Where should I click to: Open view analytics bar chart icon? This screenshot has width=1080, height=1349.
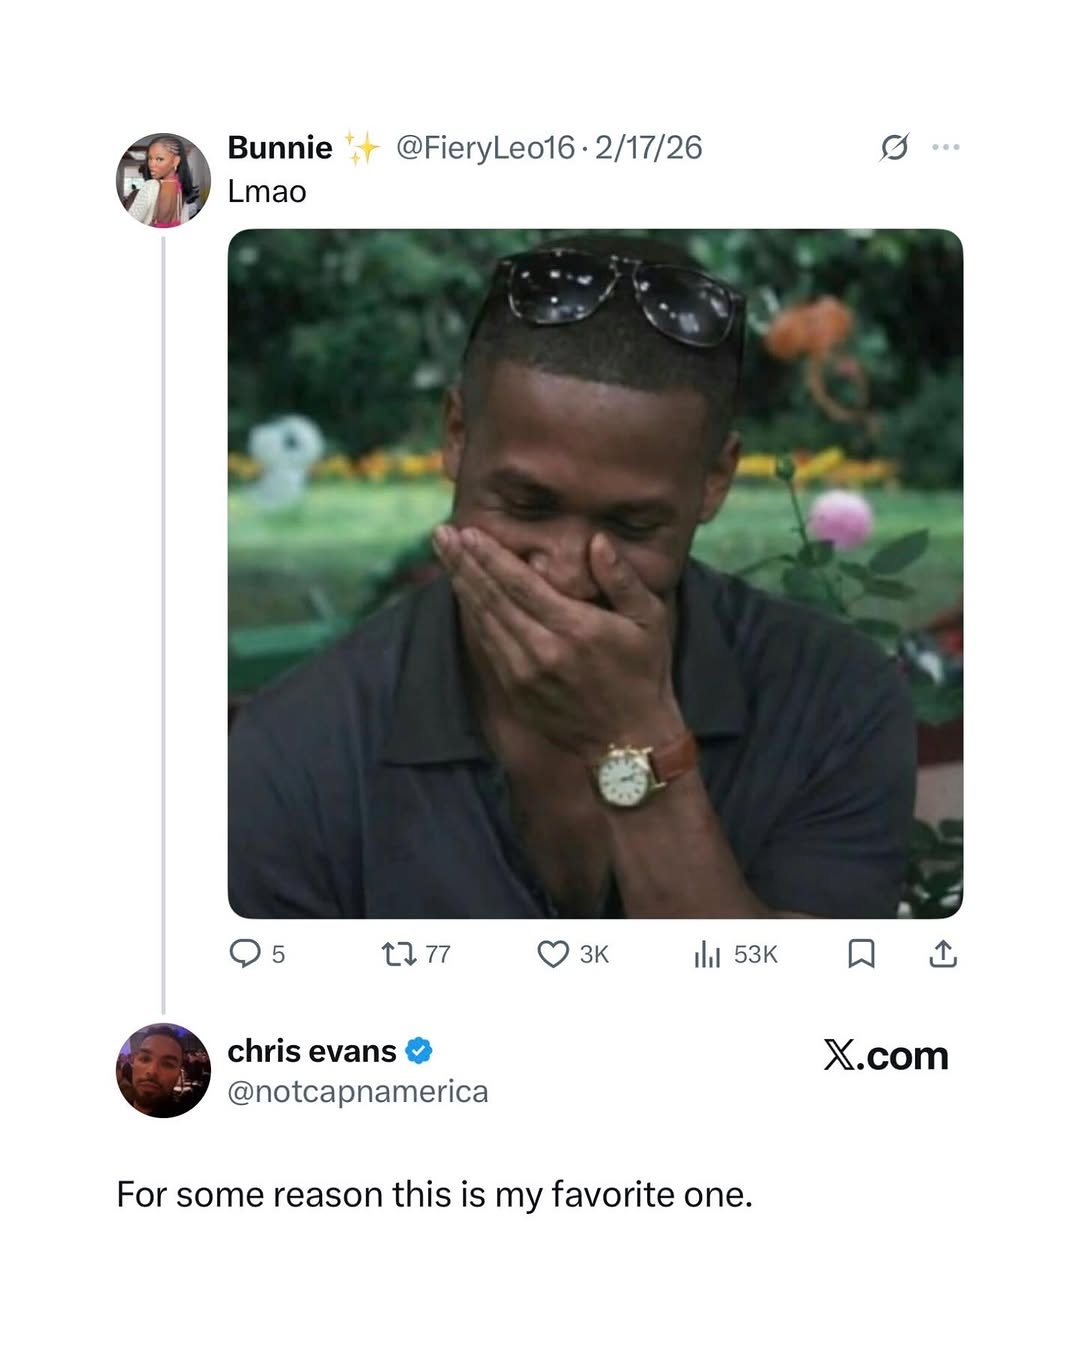point(707,954)
